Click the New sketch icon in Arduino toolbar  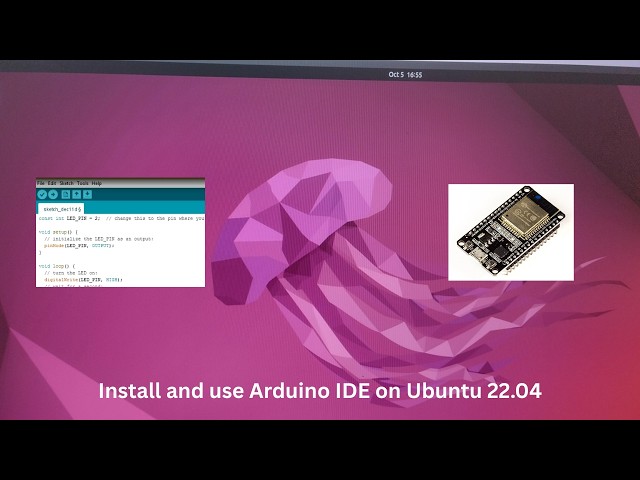[66, 194]
